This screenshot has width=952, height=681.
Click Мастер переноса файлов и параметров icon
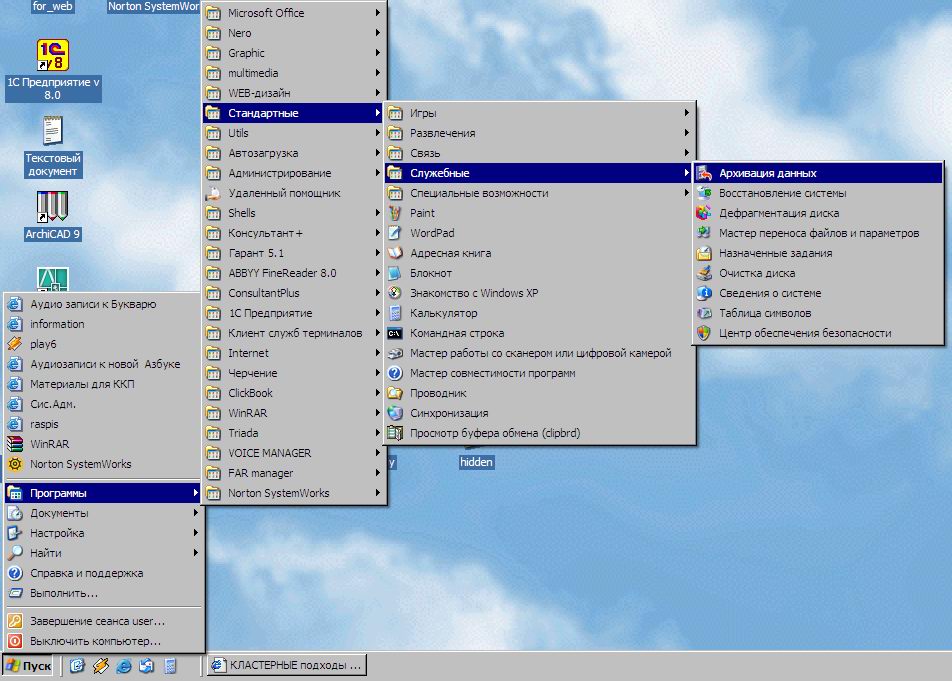click(x=704, y=233)
